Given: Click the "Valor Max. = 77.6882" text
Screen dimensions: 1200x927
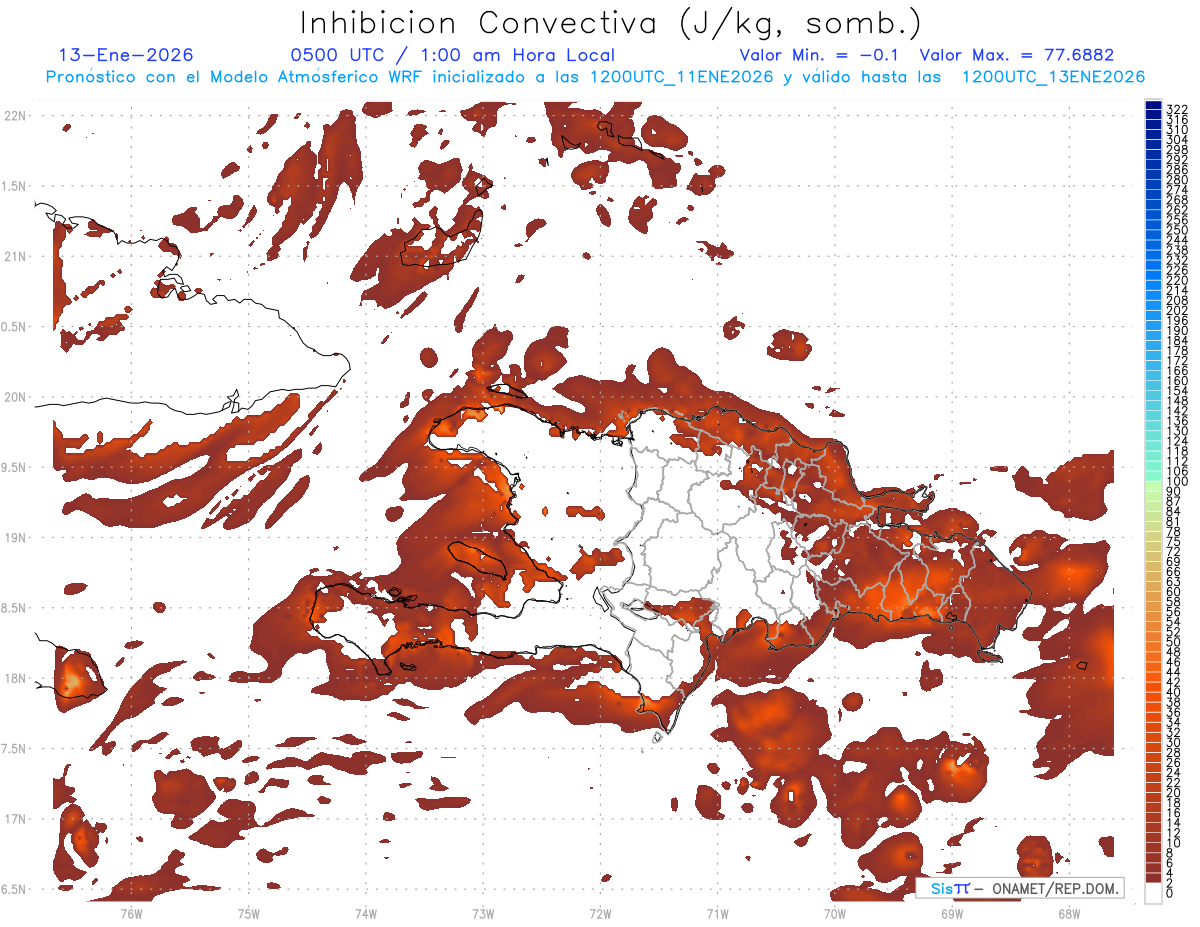Looking at the screenshot, I should 1016,55.
